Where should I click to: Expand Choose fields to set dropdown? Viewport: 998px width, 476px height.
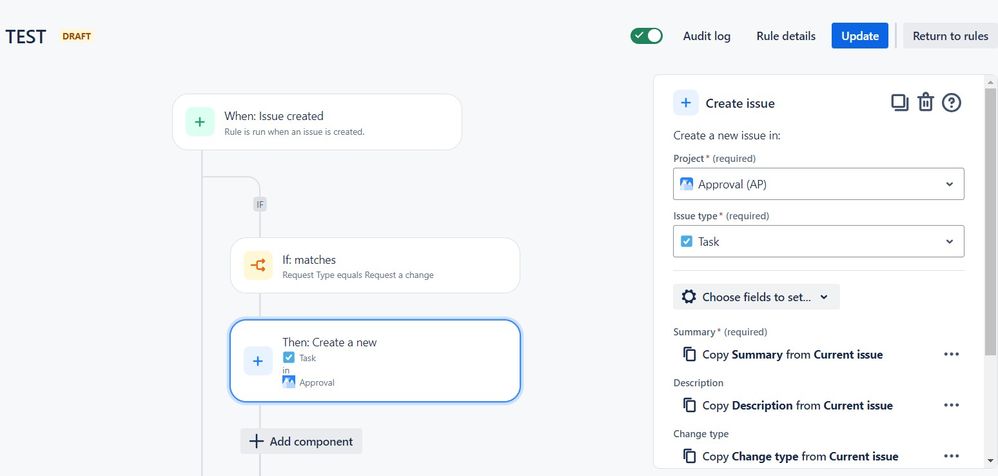(756, 297)
